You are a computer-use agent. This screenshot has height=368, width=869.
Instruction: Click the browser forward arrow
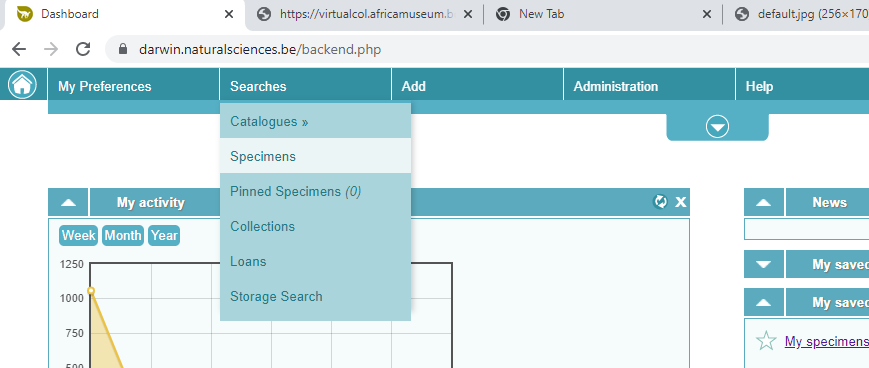coord(51,49)
